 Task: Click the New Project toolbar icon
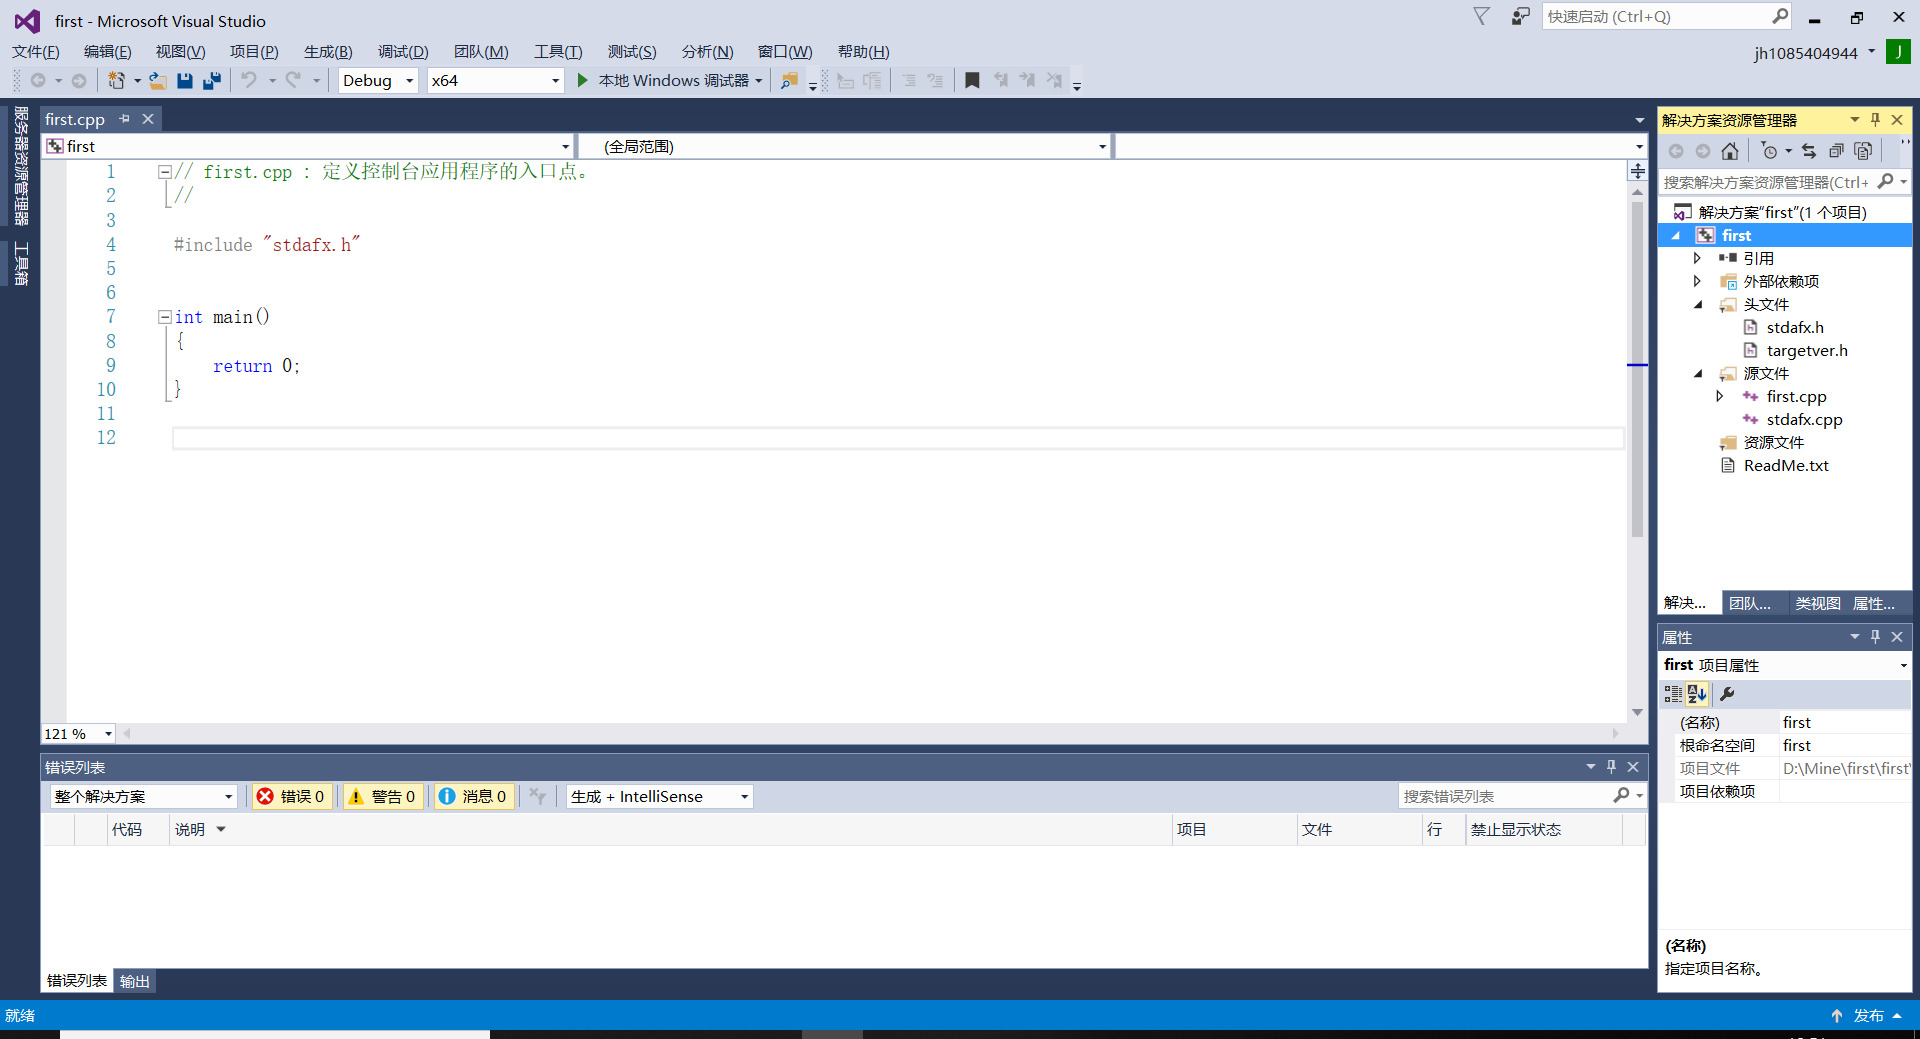[117, 81]
